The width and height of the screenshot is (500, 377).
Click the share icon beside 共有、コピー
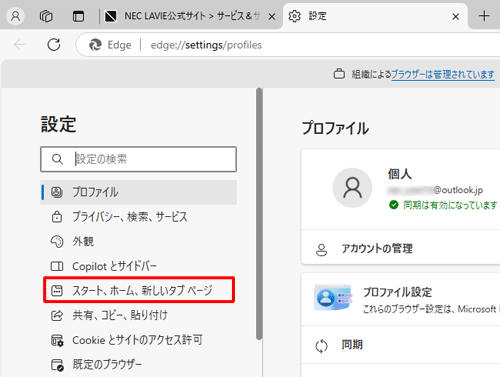click(x=57, y=315)
